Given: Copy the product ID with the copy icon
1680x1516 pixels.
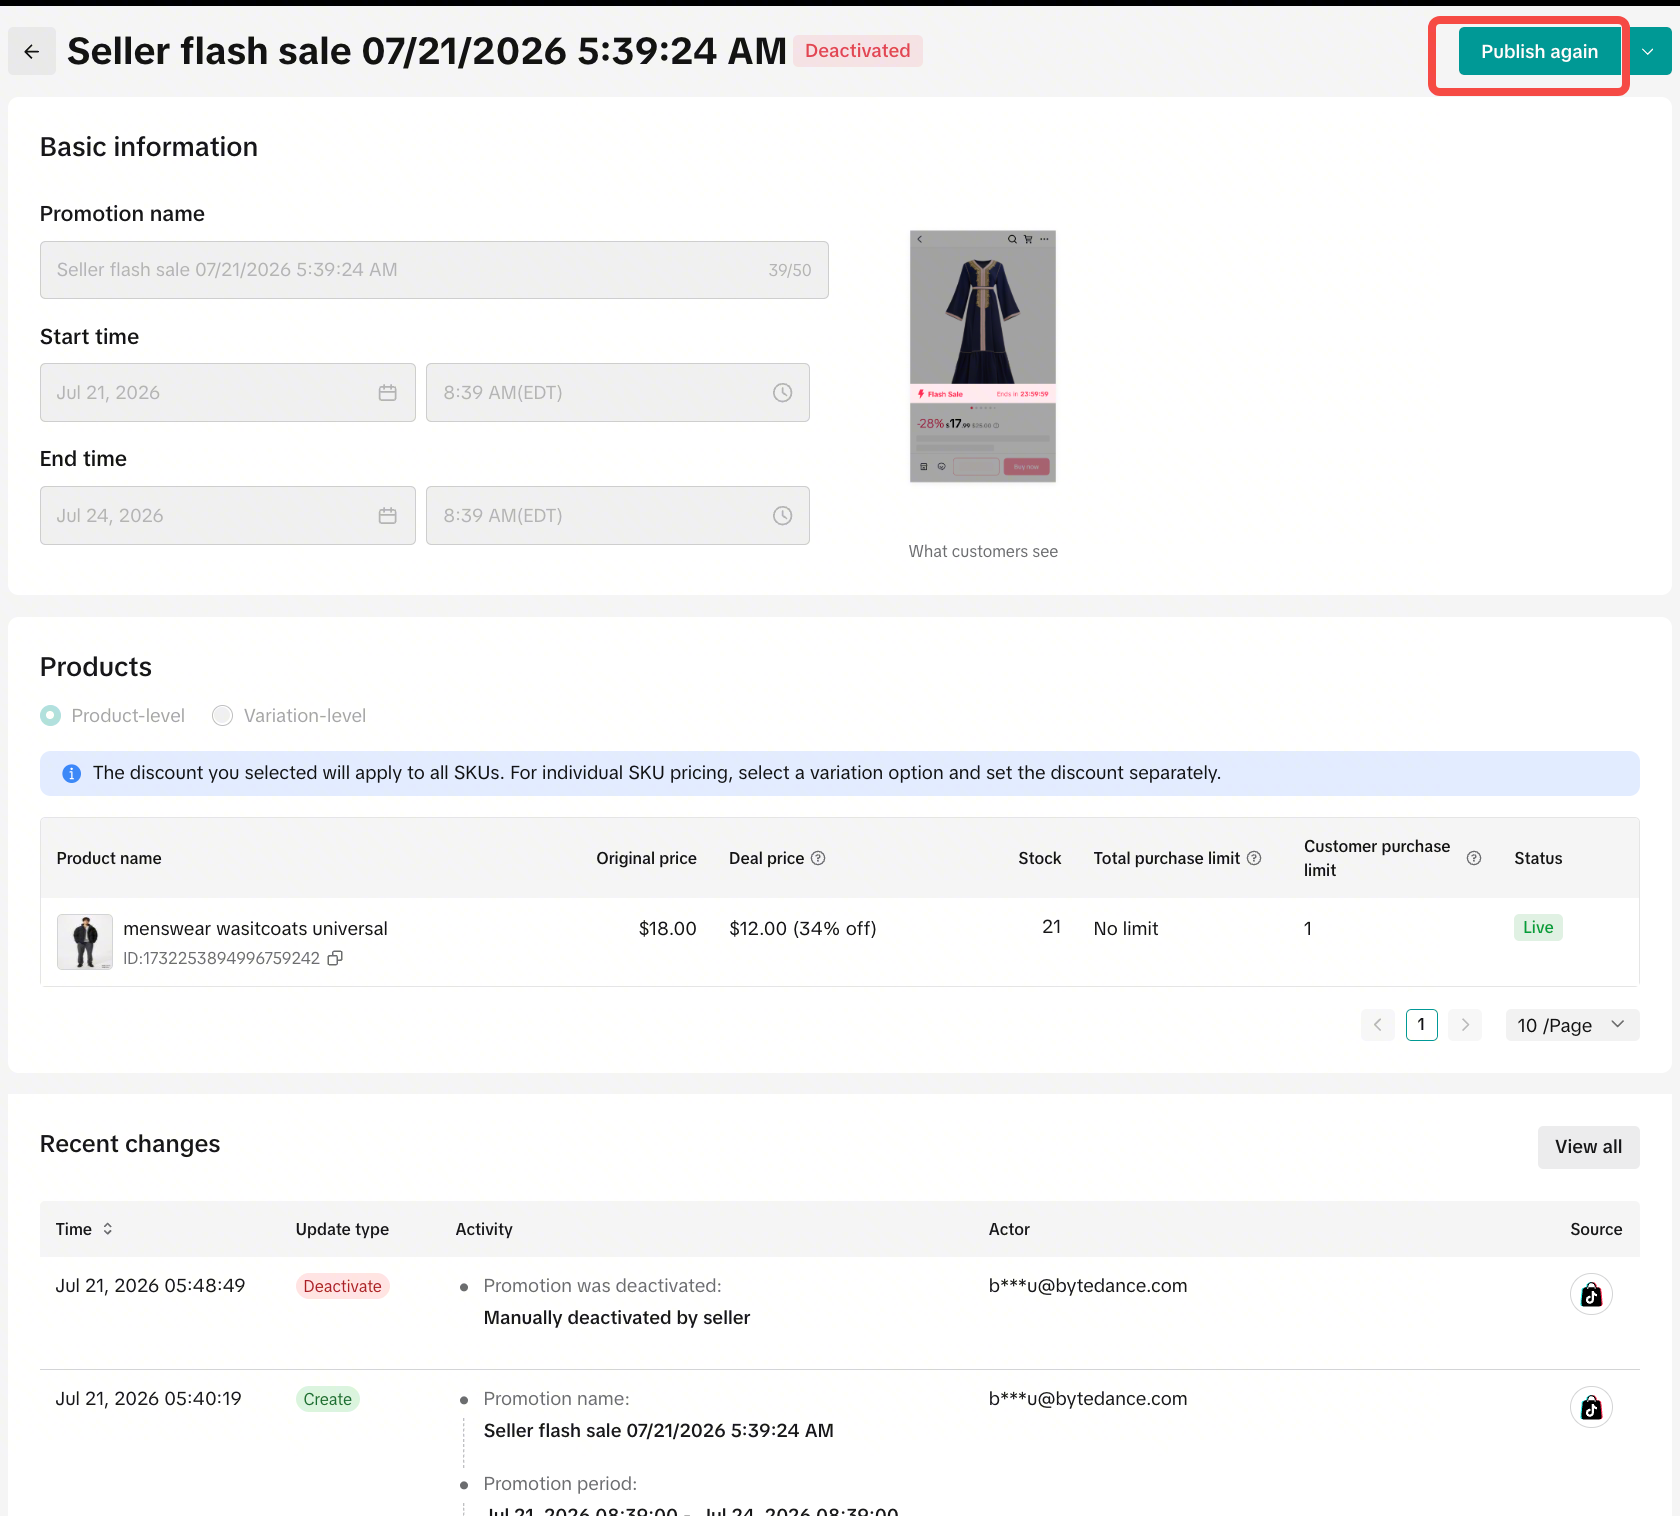Looking at the screenshot, I should coord(336,958).
